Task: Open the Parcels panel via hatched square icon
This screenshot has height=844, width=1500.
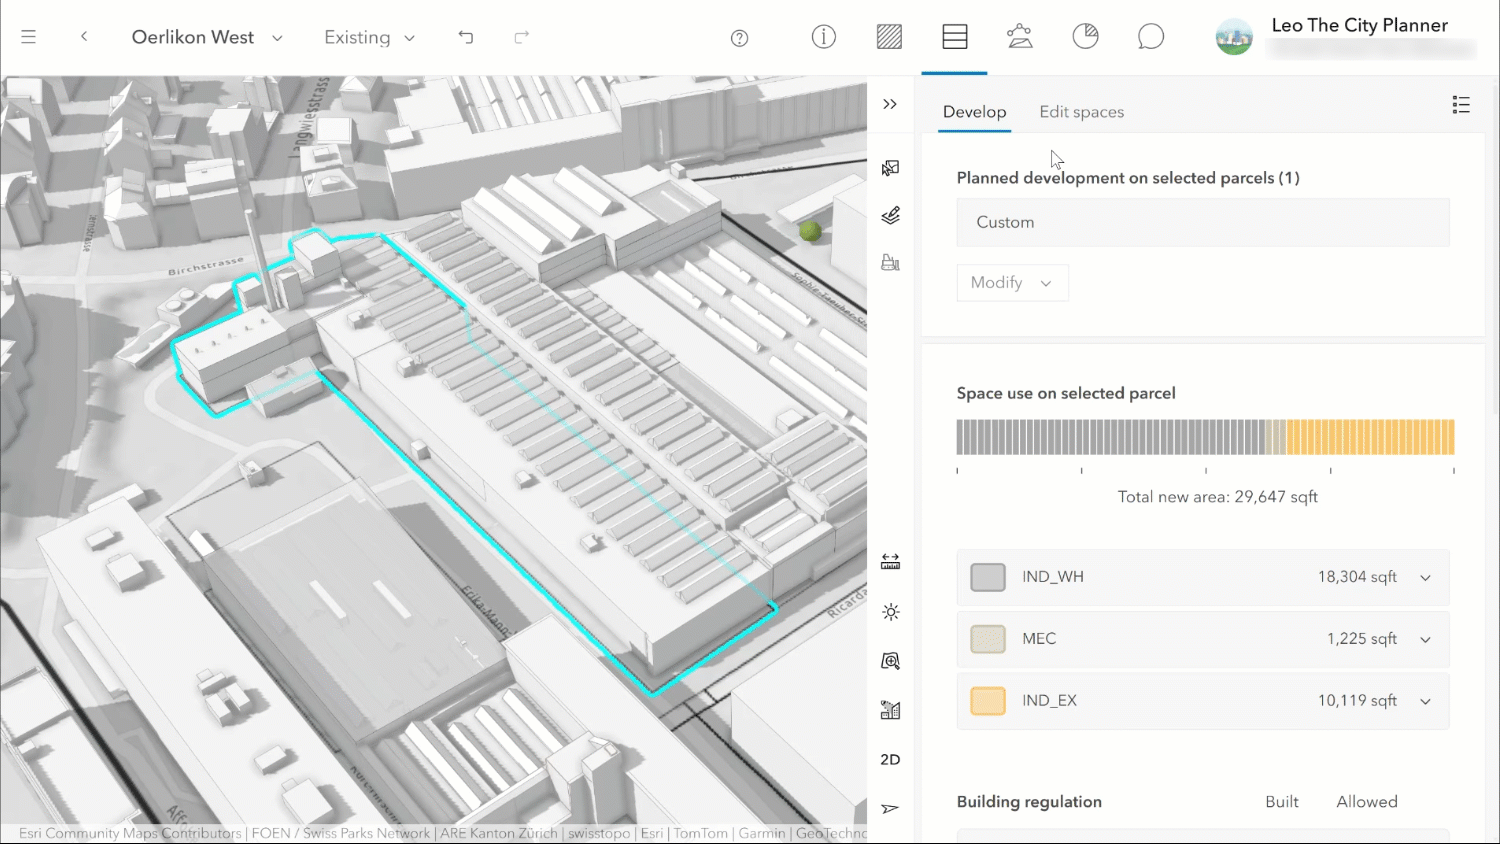Action: click(x=889, y=36)
